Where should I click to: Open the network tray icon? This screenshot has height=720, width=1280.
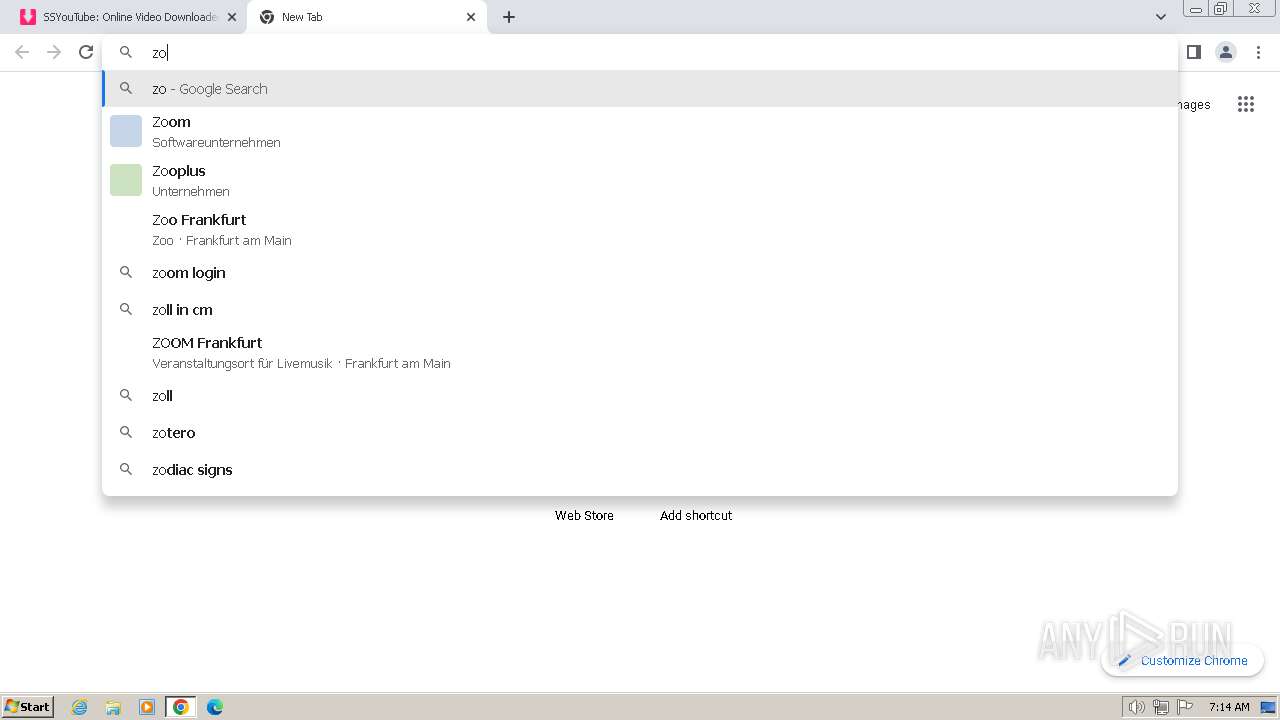tap(1161, 707)
